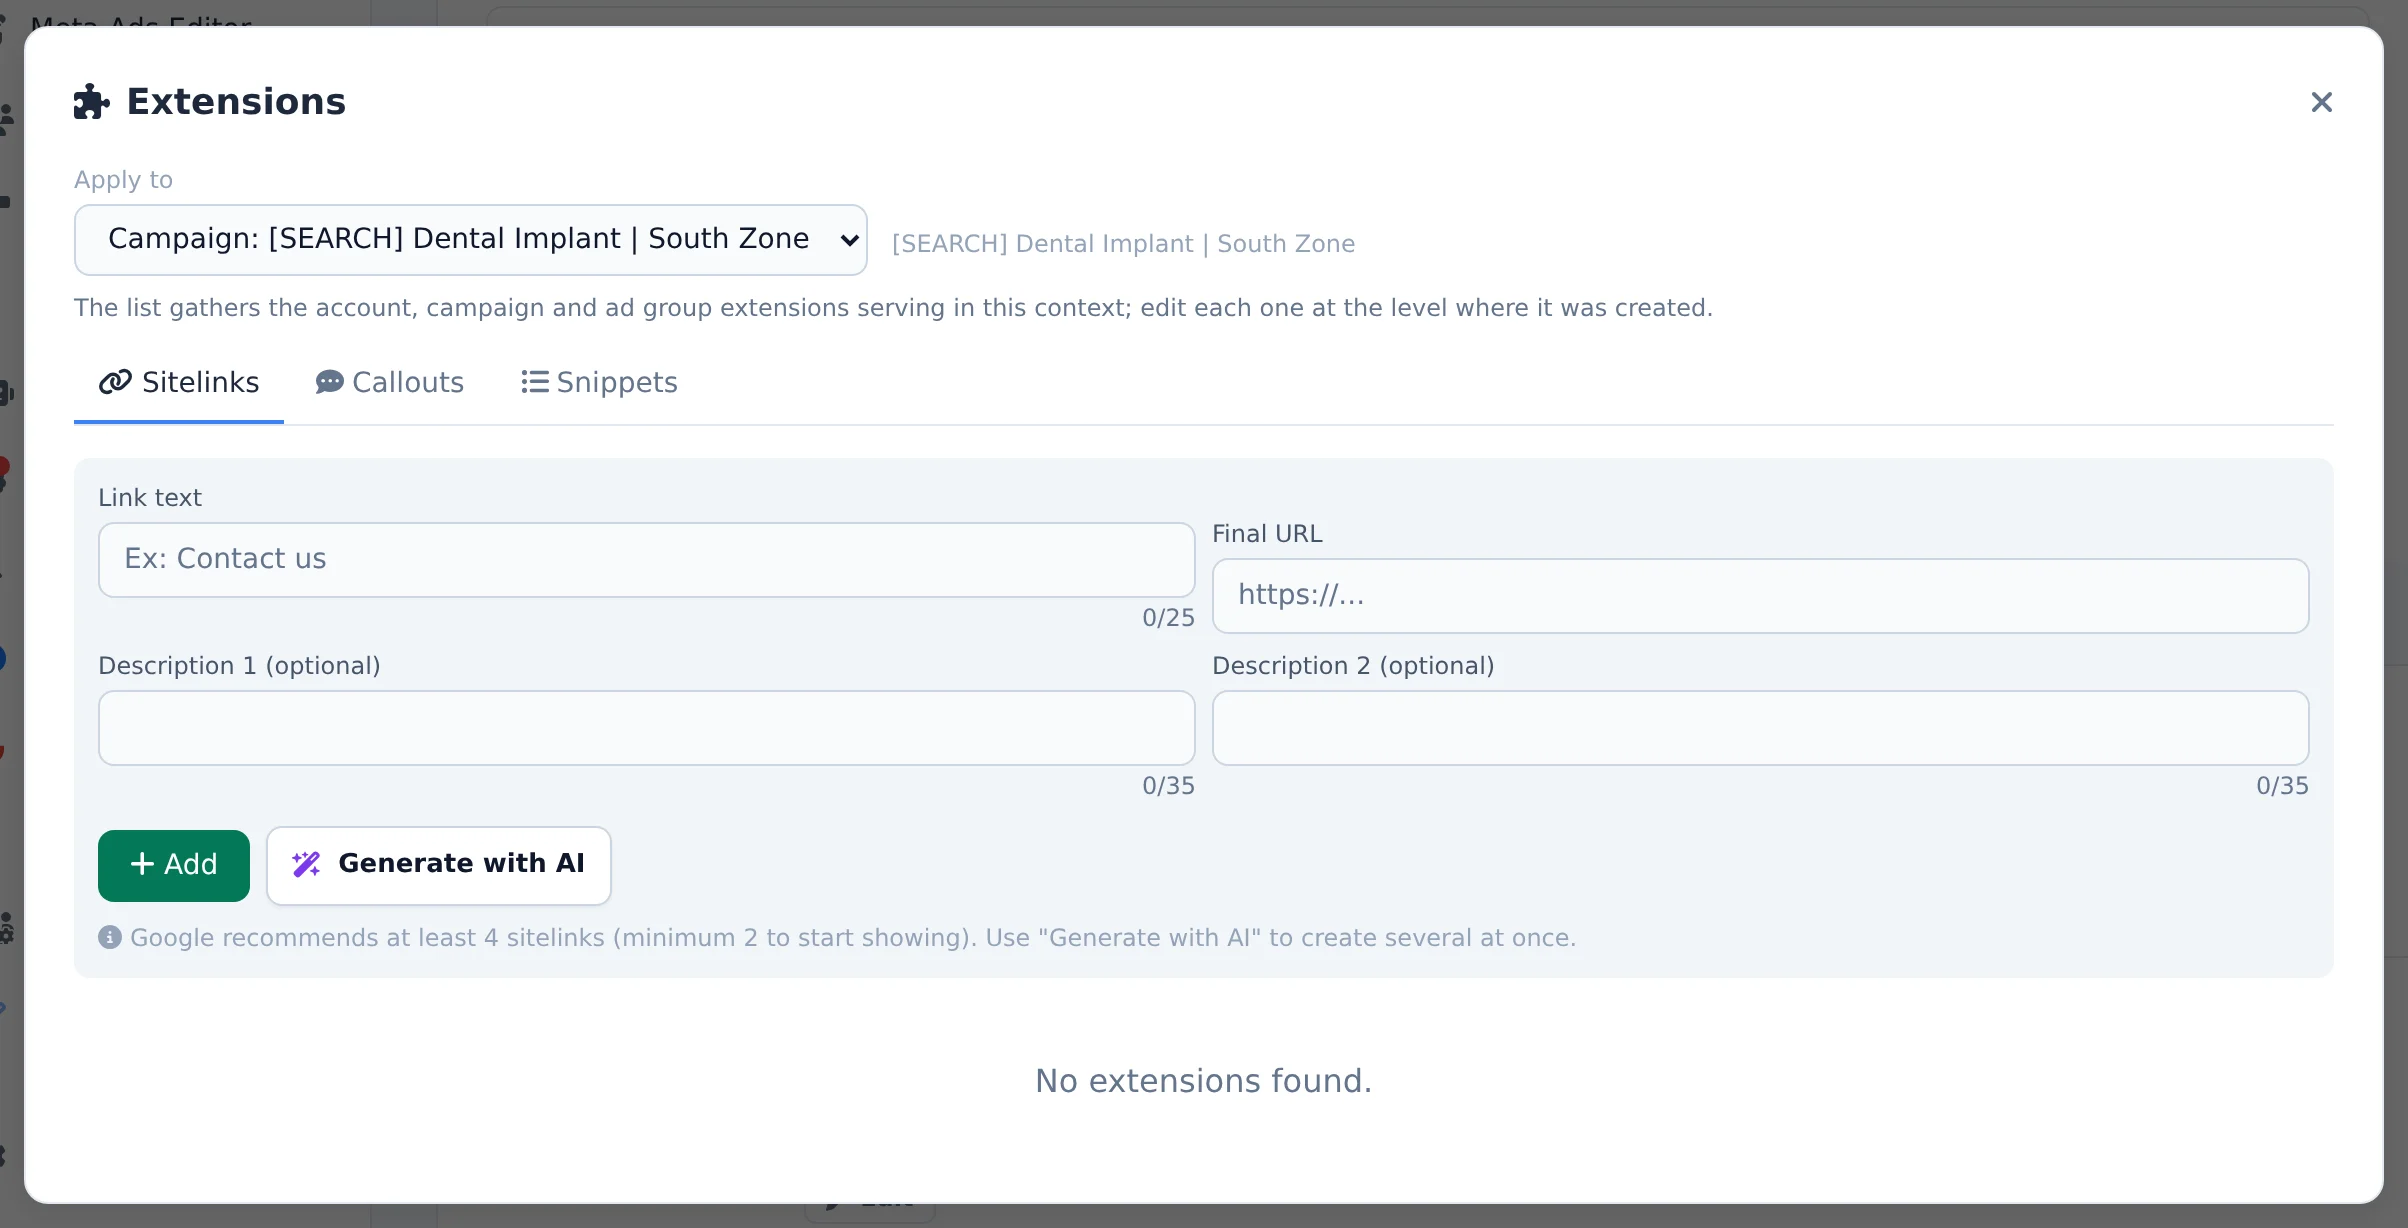Image resolution: width=2408 pixels, height=1228 pixels.
Task: Click the 'No extensions found.' message
Action: [1203, 1081]
